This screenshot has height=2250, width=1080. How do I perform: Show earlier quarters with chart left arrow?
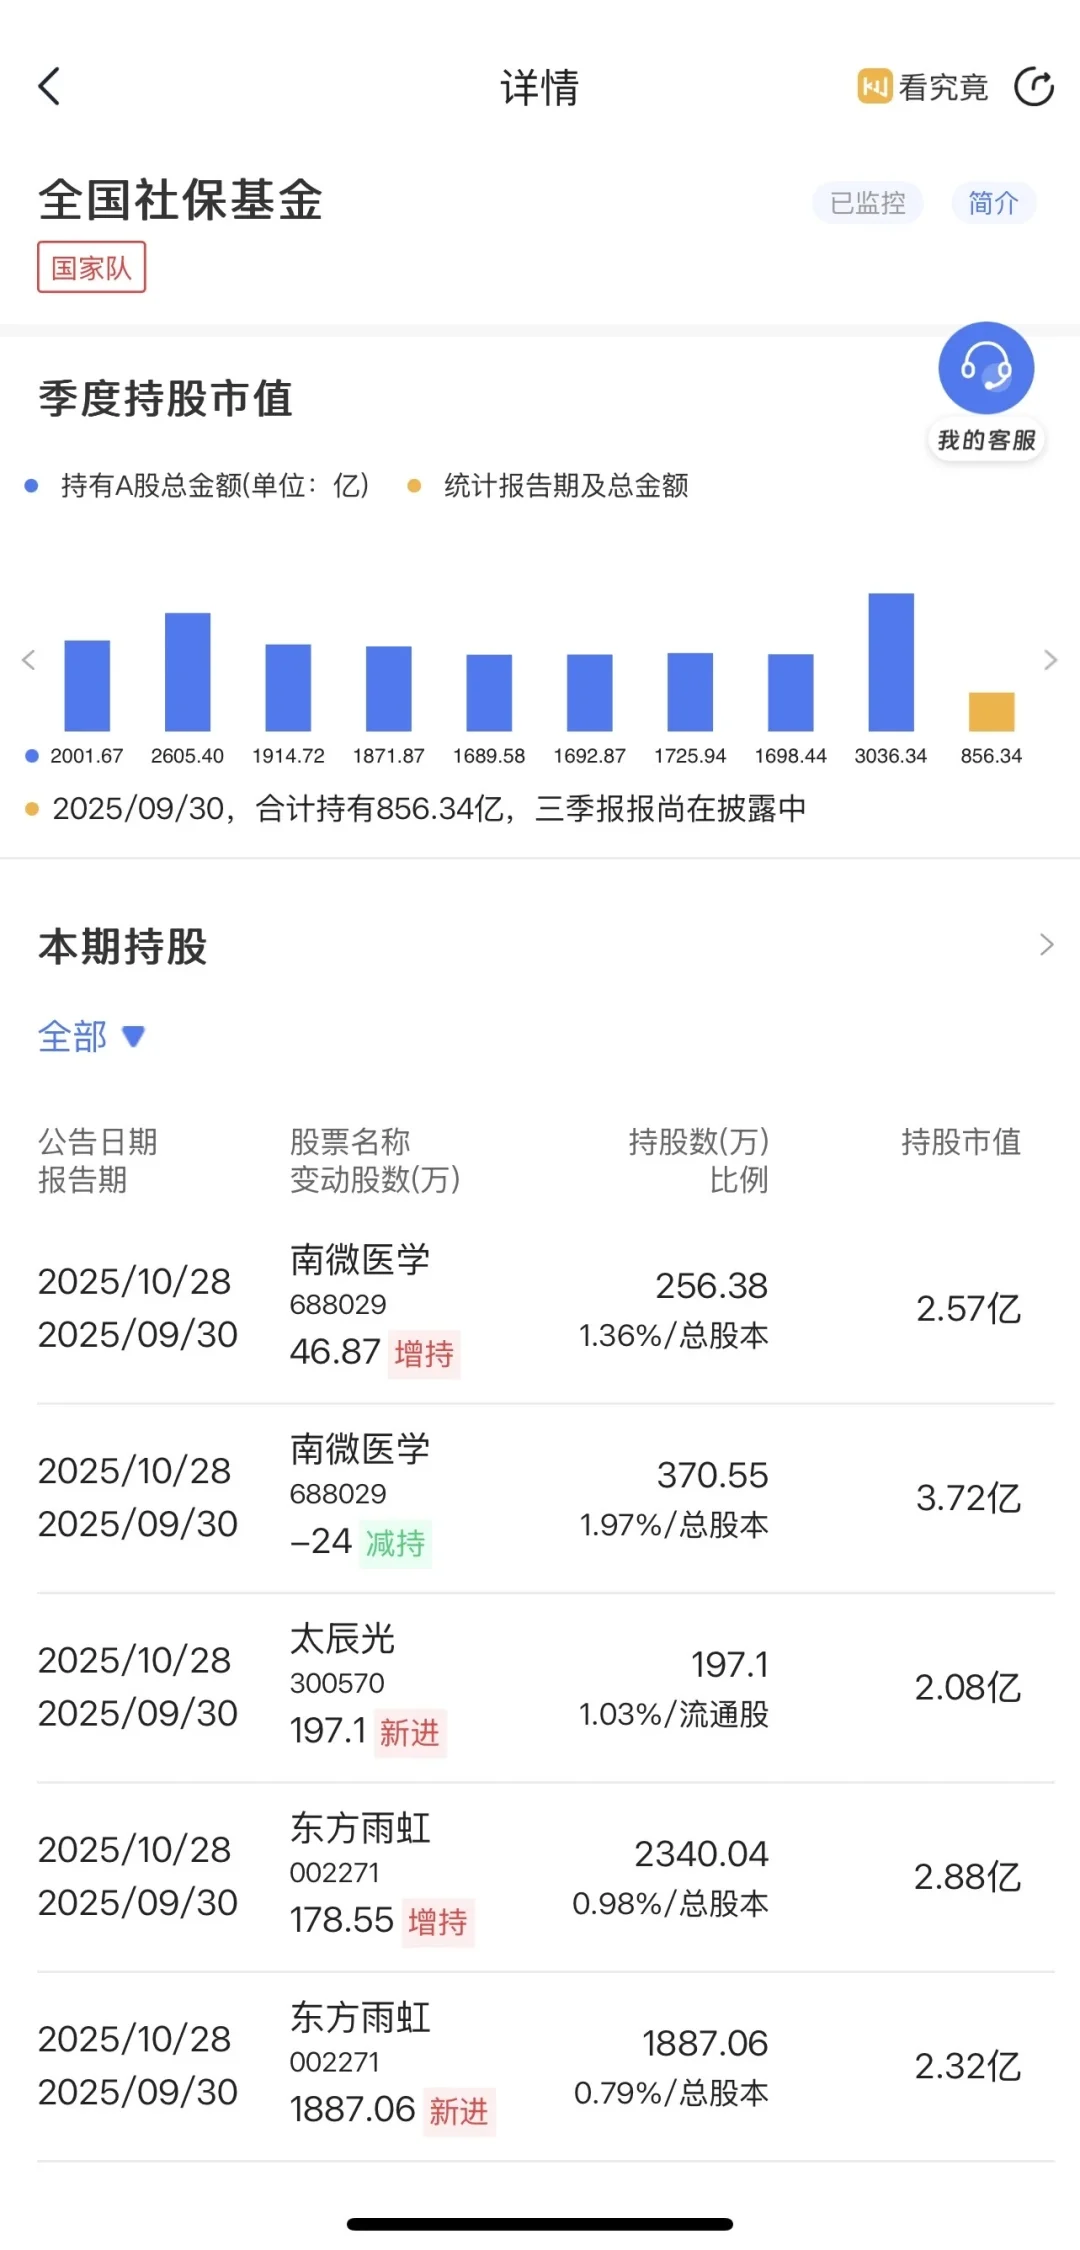coord(29,659)
